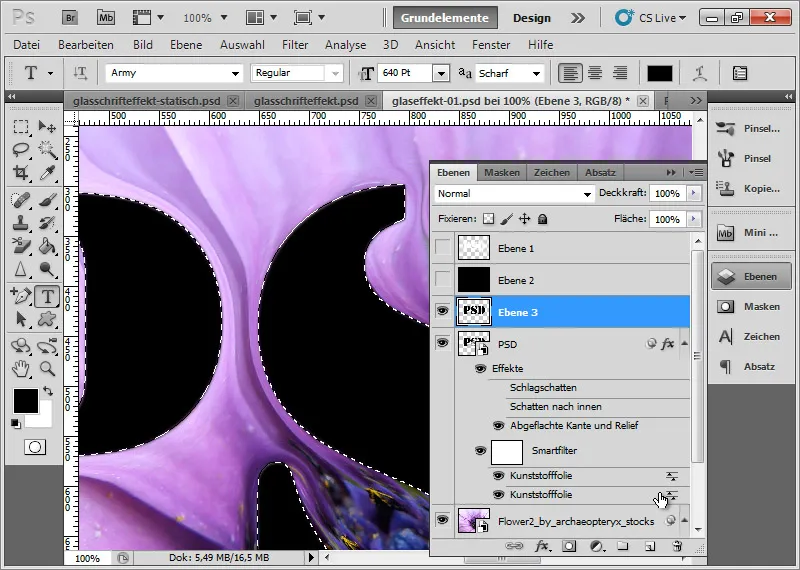Delete layer trash icon

[x=677, y=547]
